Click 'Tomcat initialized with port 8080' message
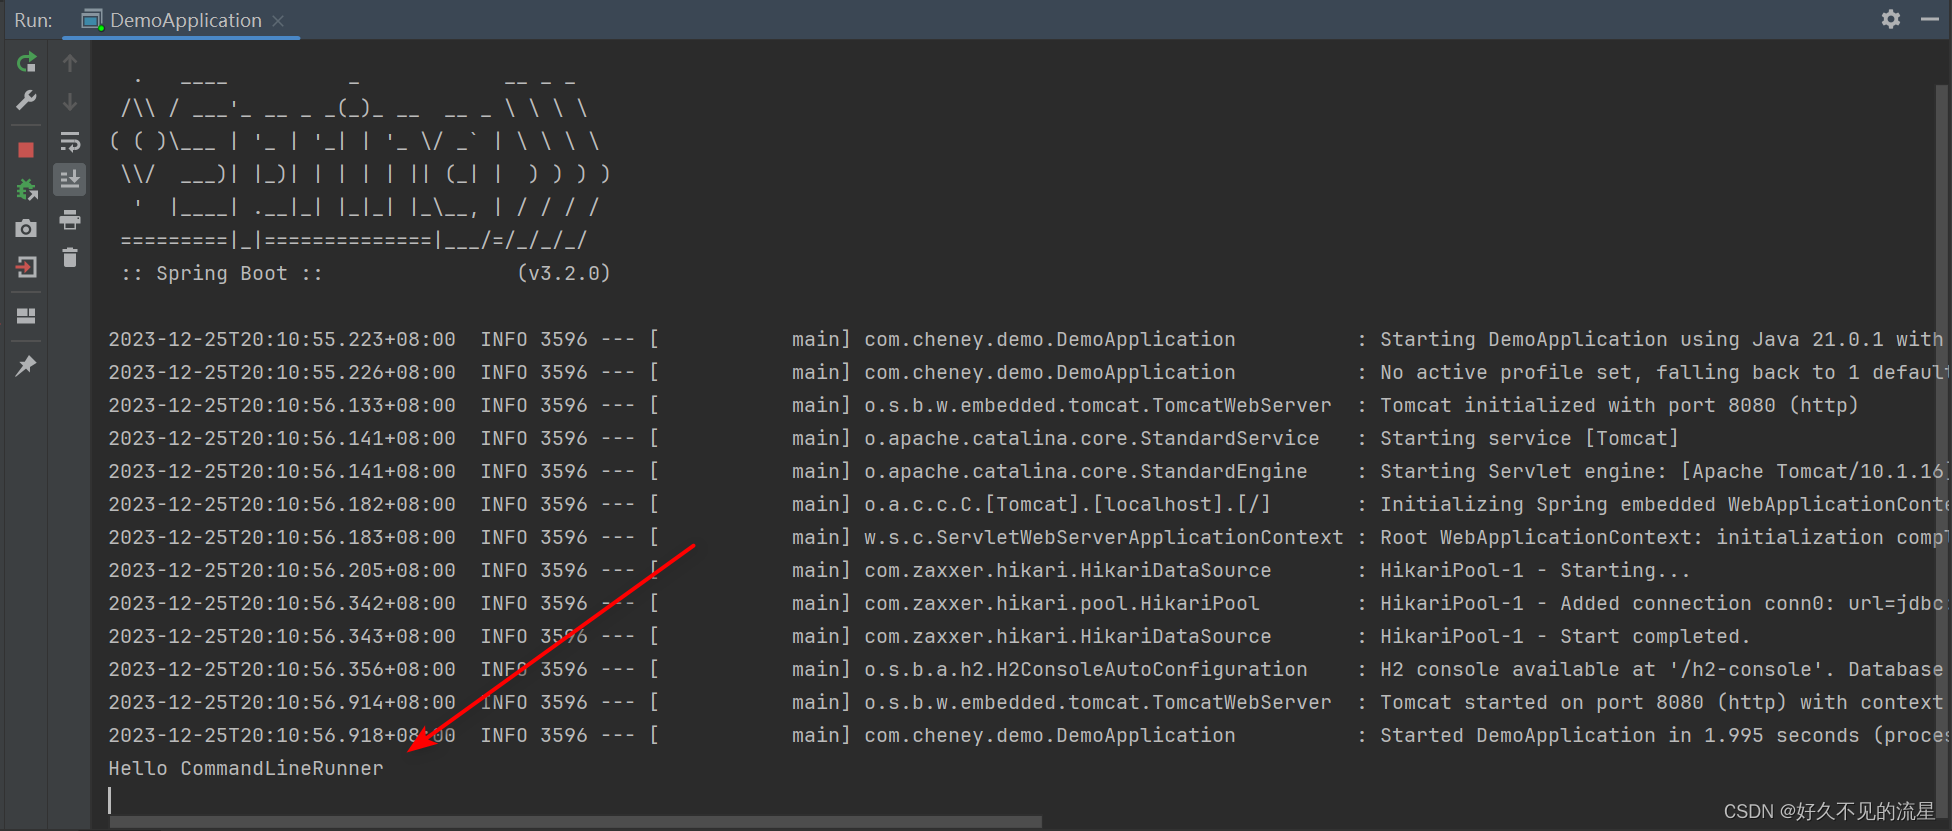 (x=1619, y=405)
